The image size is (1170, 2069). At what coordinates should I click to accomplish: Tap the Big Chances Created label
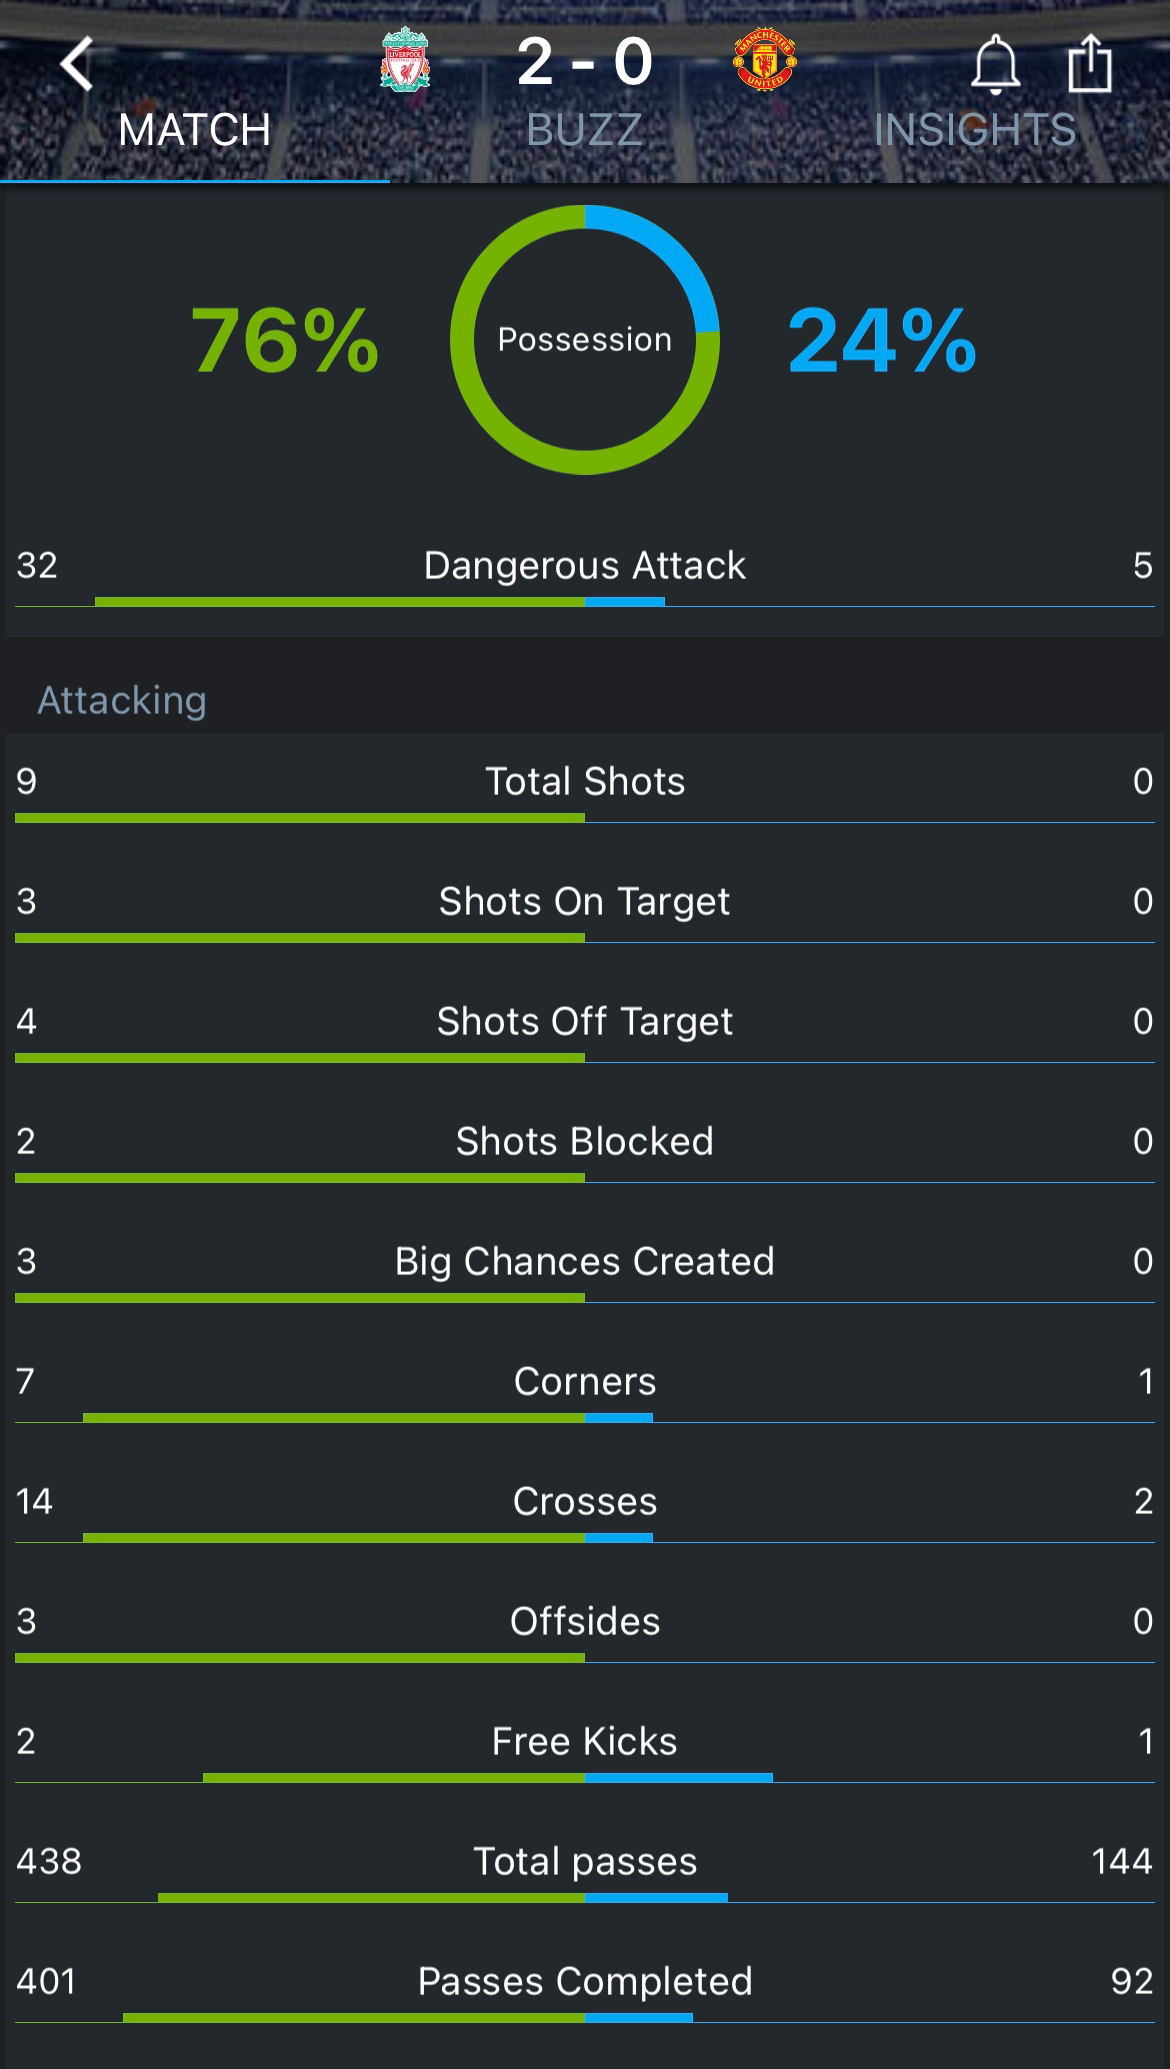tap(585, 1262)
